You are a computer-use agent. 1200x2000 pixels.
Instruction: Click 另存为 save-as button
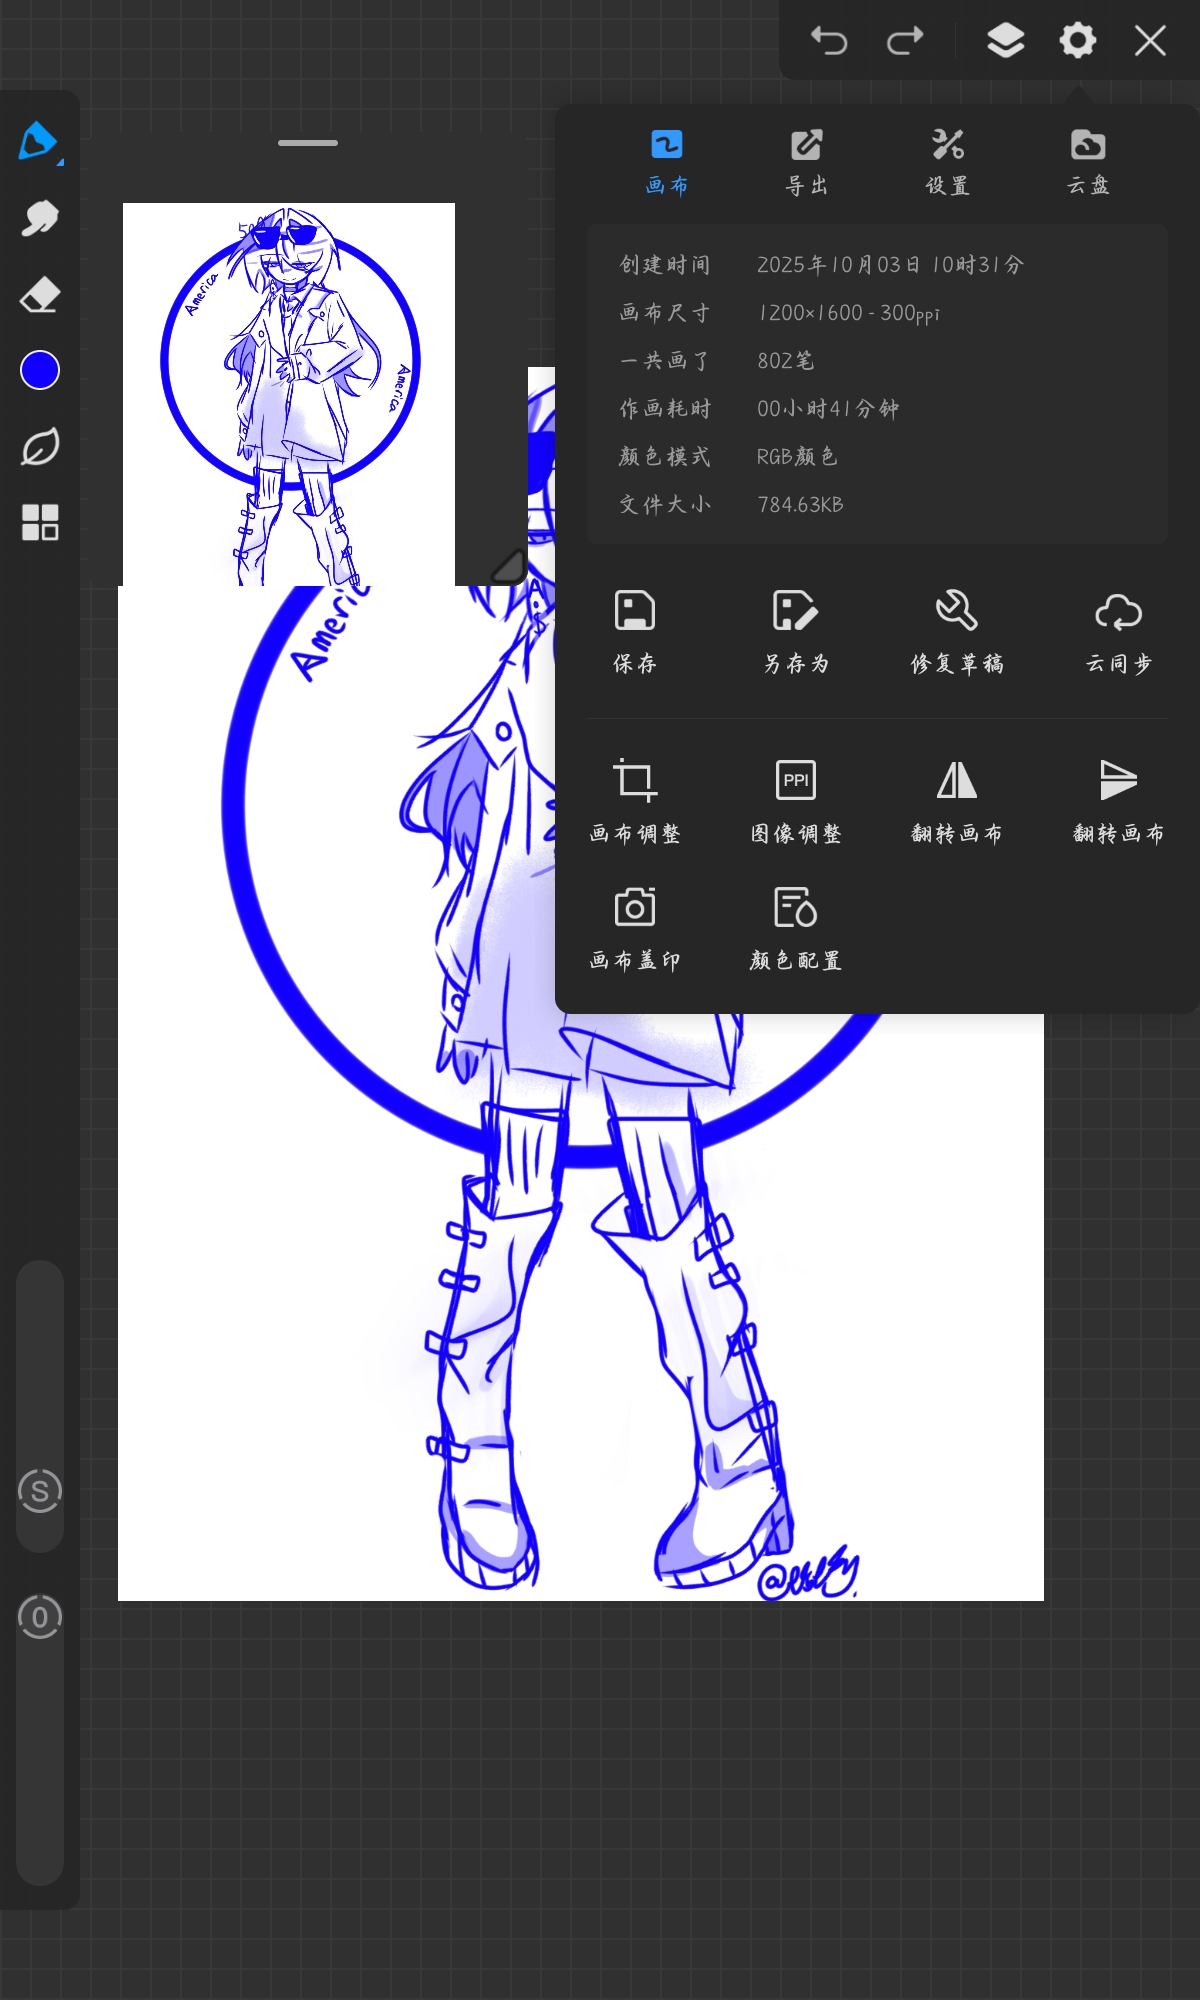(796, 630)
